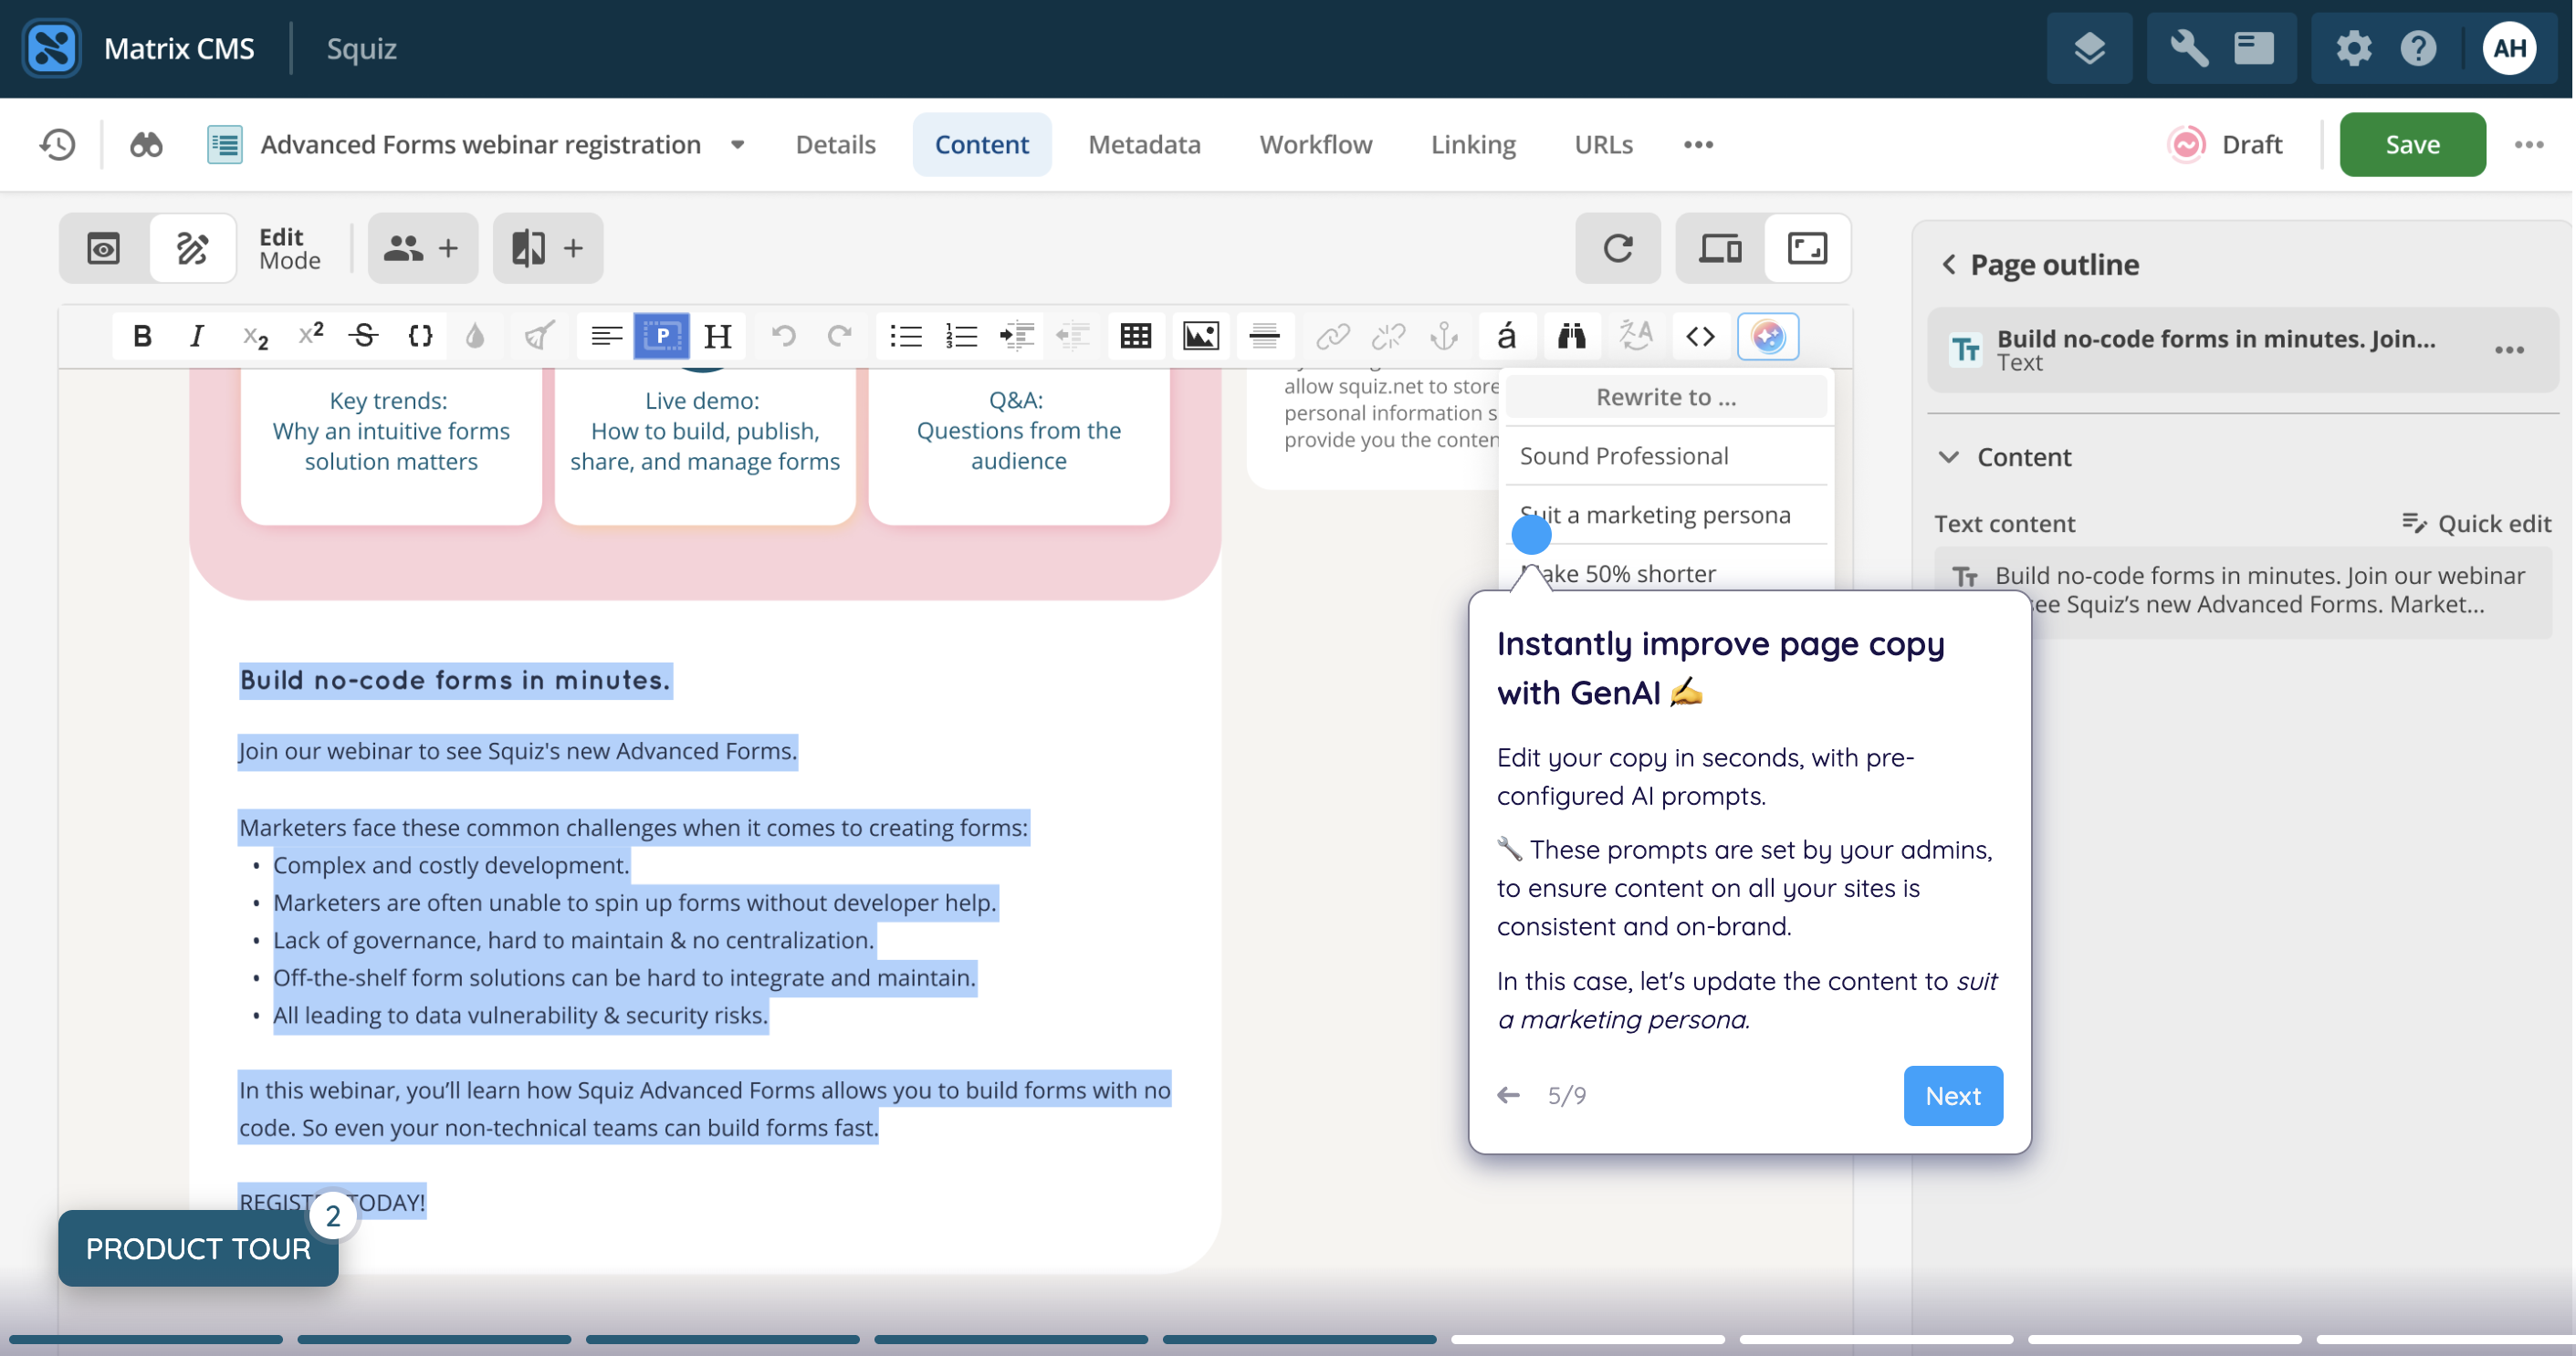
Task: Open the asset name dropdown arrow
Action: point(738,145)
